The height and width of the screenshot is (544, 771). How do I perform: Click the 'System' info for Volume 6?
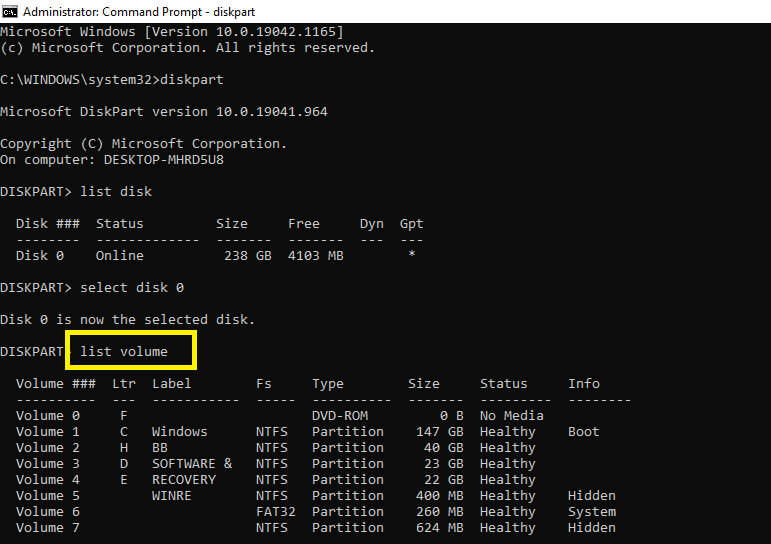(x=592, y=512)
